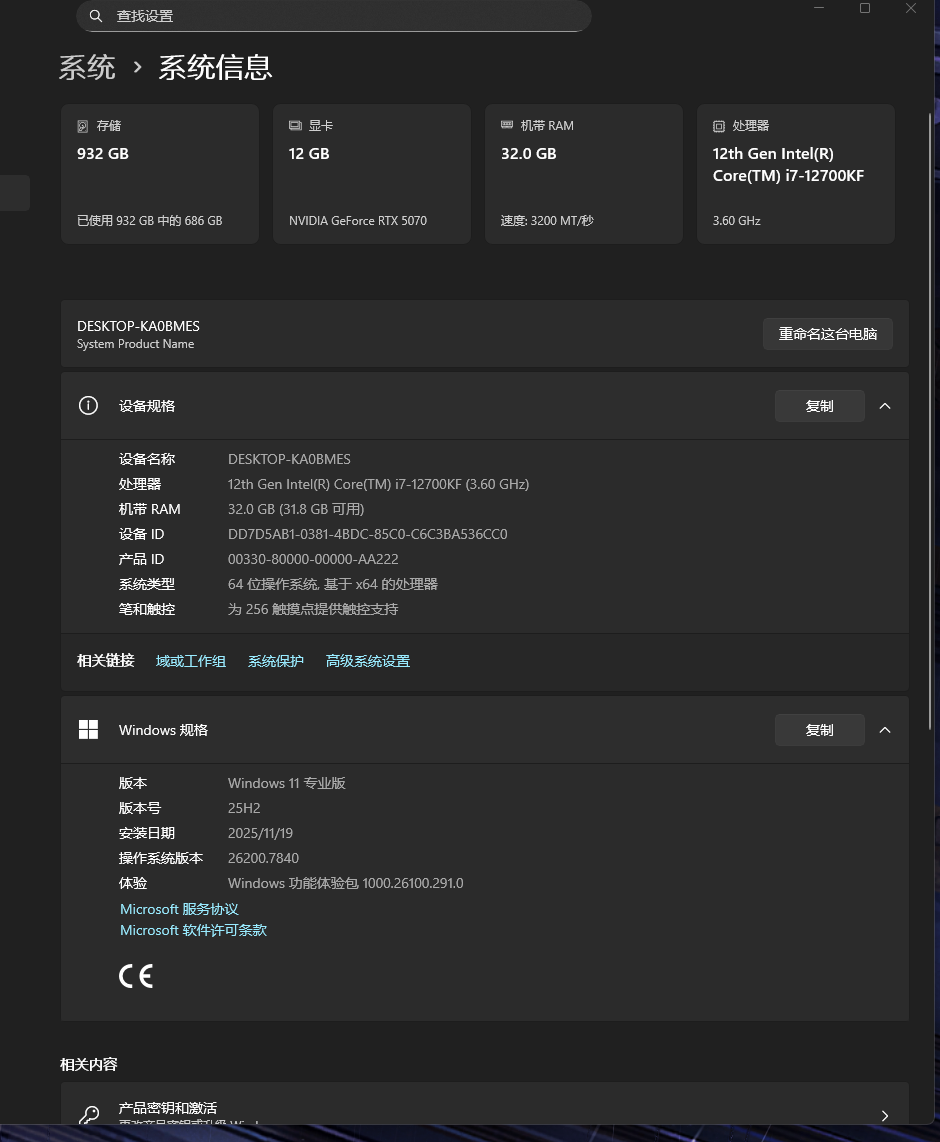Click the Windows logo icon
Image resolution: width=940 pixels, height=1142 pixels.
[89, 730]
